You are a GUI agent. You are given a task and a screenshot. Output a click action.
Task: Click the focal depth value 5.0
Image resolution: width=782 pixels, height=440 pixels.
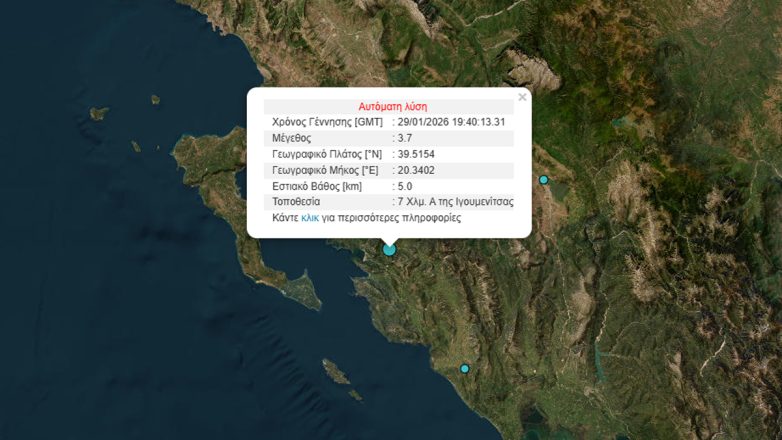pos(405,187)
